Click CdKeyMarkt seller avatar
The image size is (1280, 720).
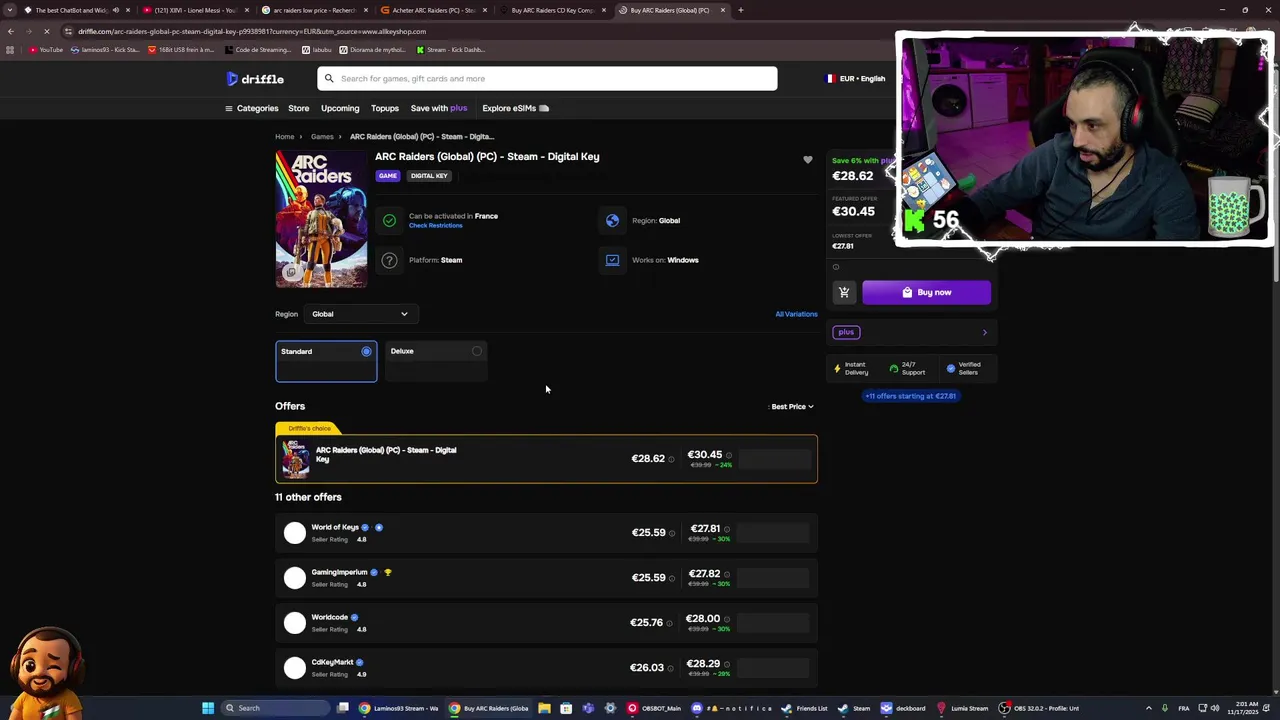click(295, 668)
